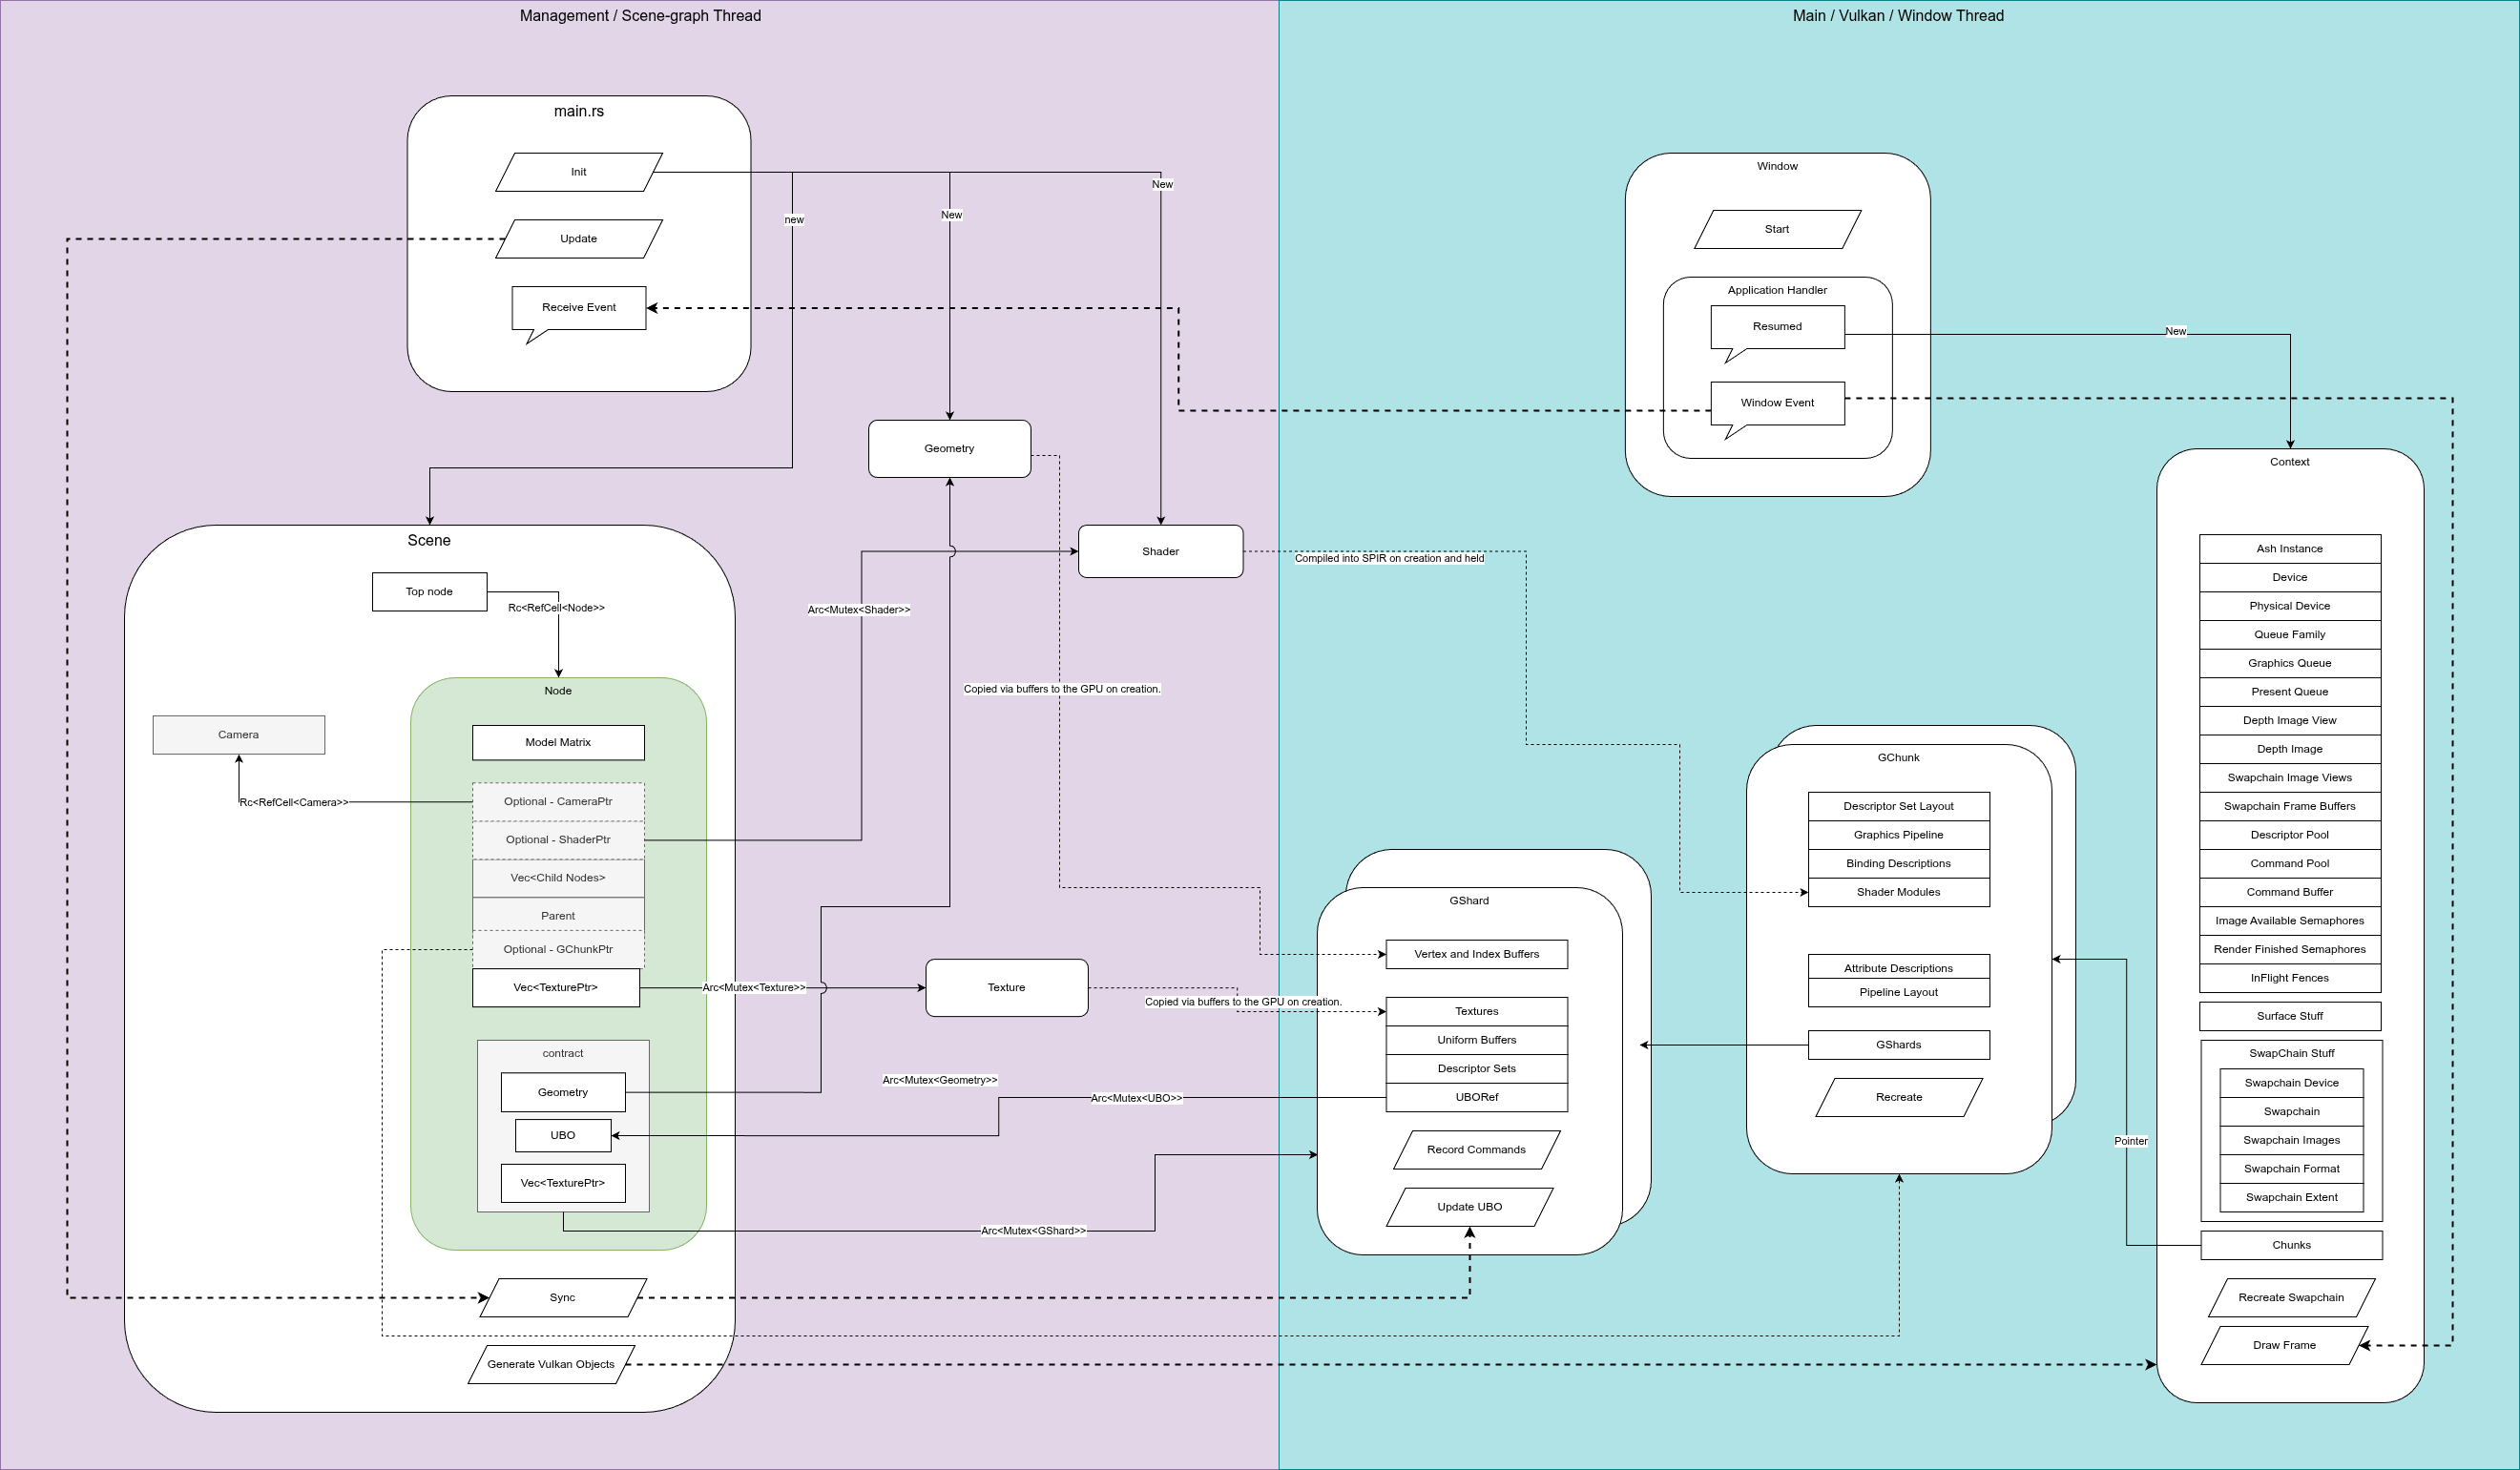Viewport: 2520px width, 1470px height.
Task: Select the Draw Frame parallelogram
Action: pos(2284,1345)
